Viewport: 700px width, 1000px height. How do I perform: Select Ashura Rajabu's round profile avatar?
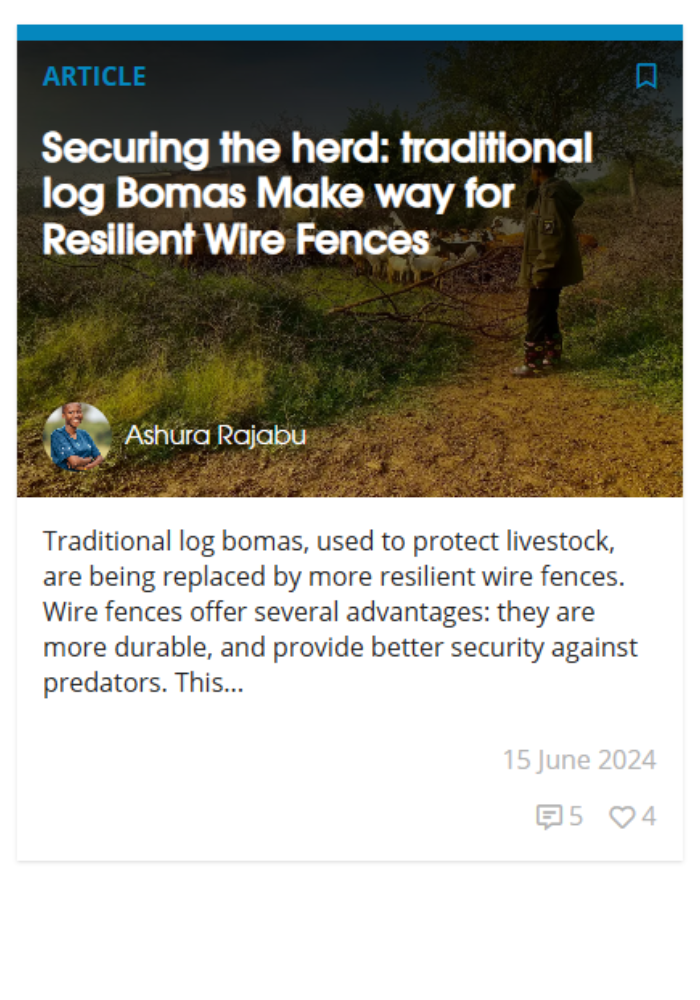click(77, 437)
